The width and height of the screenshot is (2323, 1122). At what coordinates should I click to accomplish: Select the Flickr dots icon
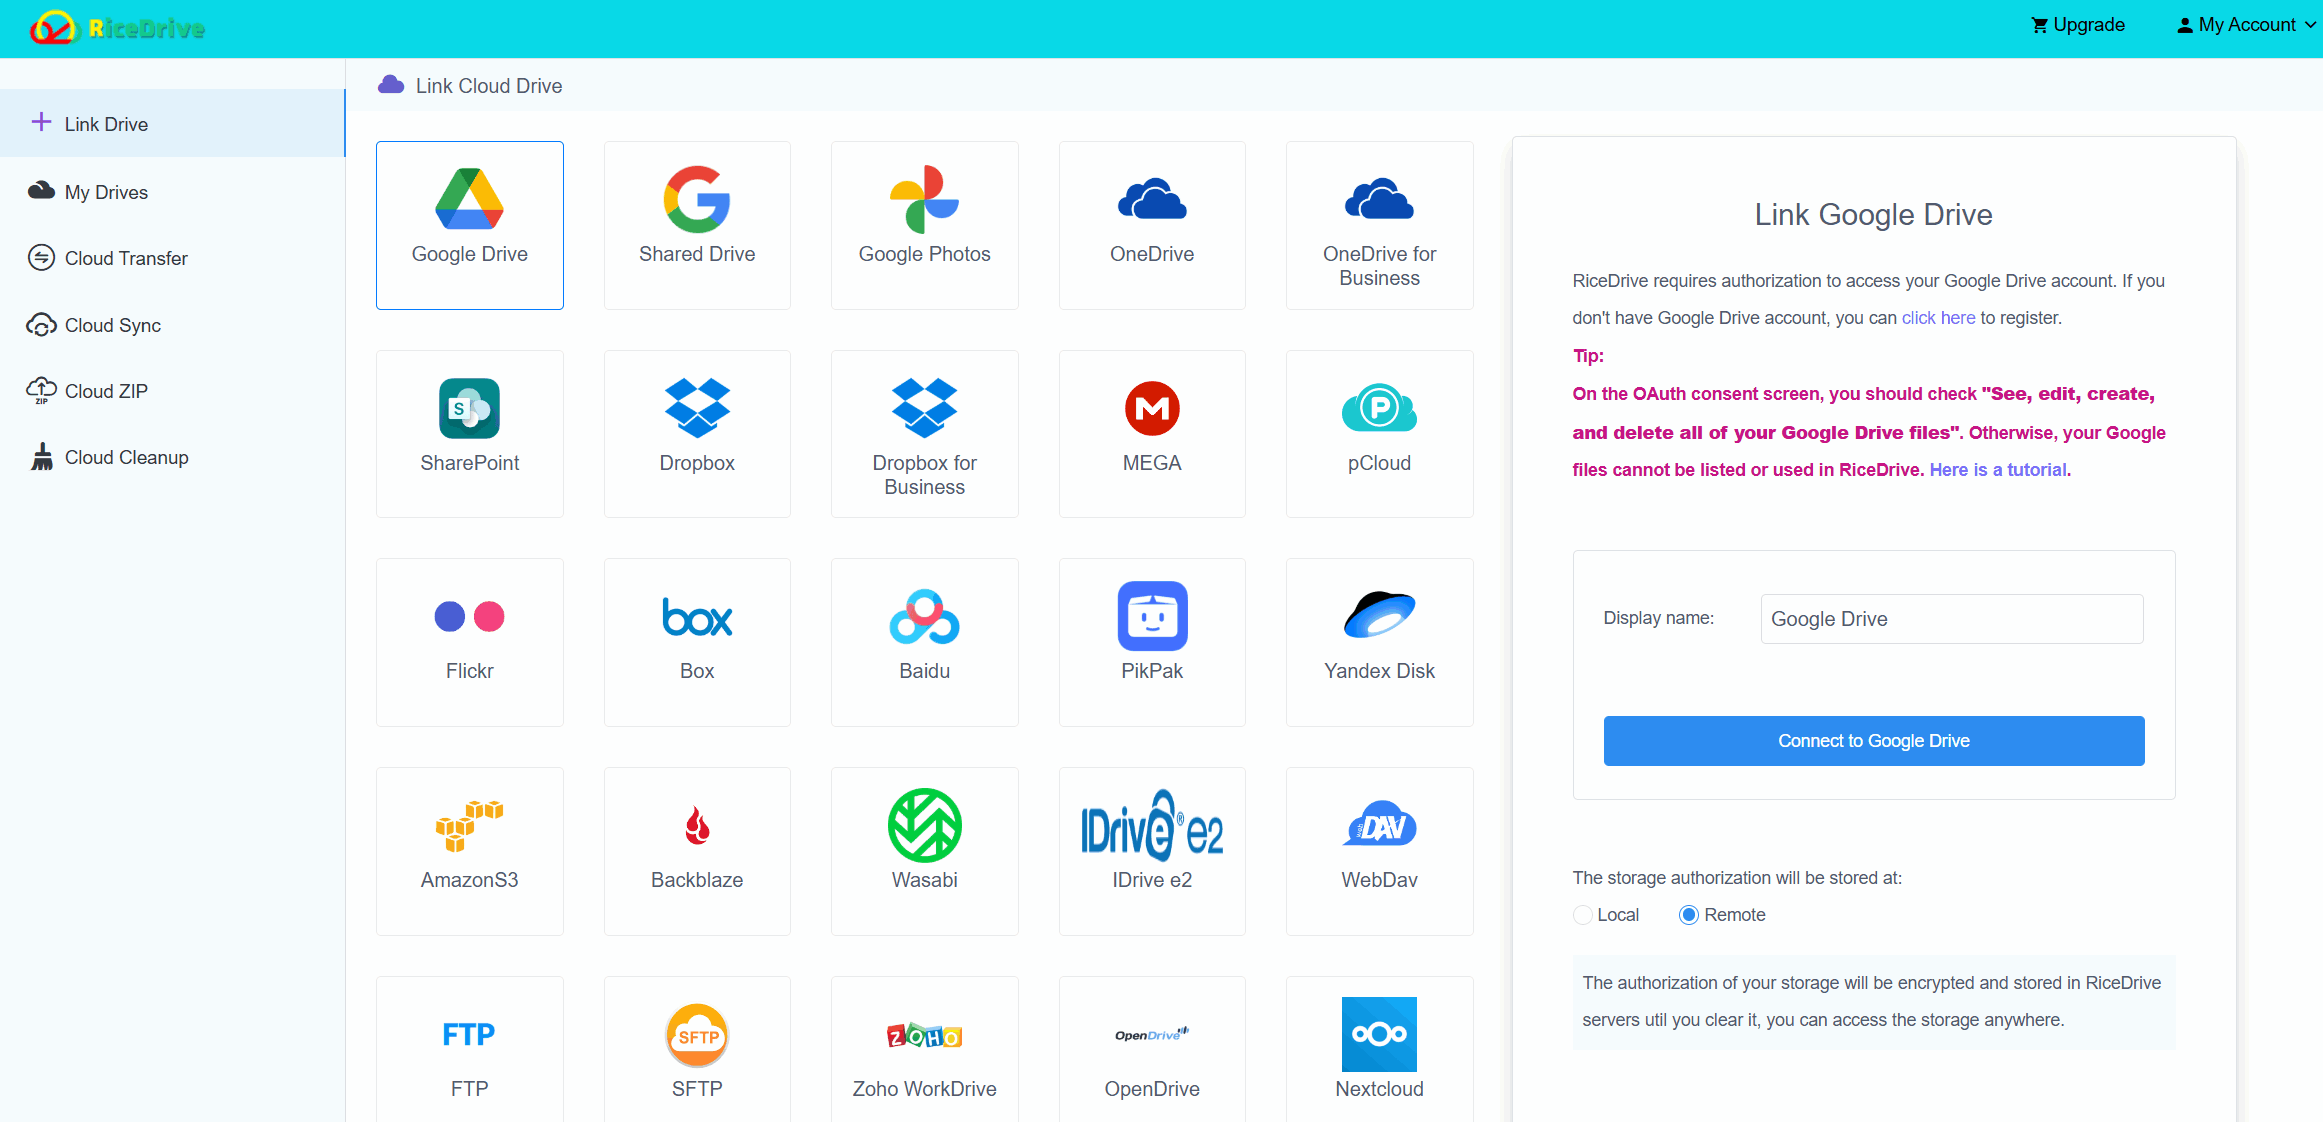pyautogui.click(x=469, y=617)
